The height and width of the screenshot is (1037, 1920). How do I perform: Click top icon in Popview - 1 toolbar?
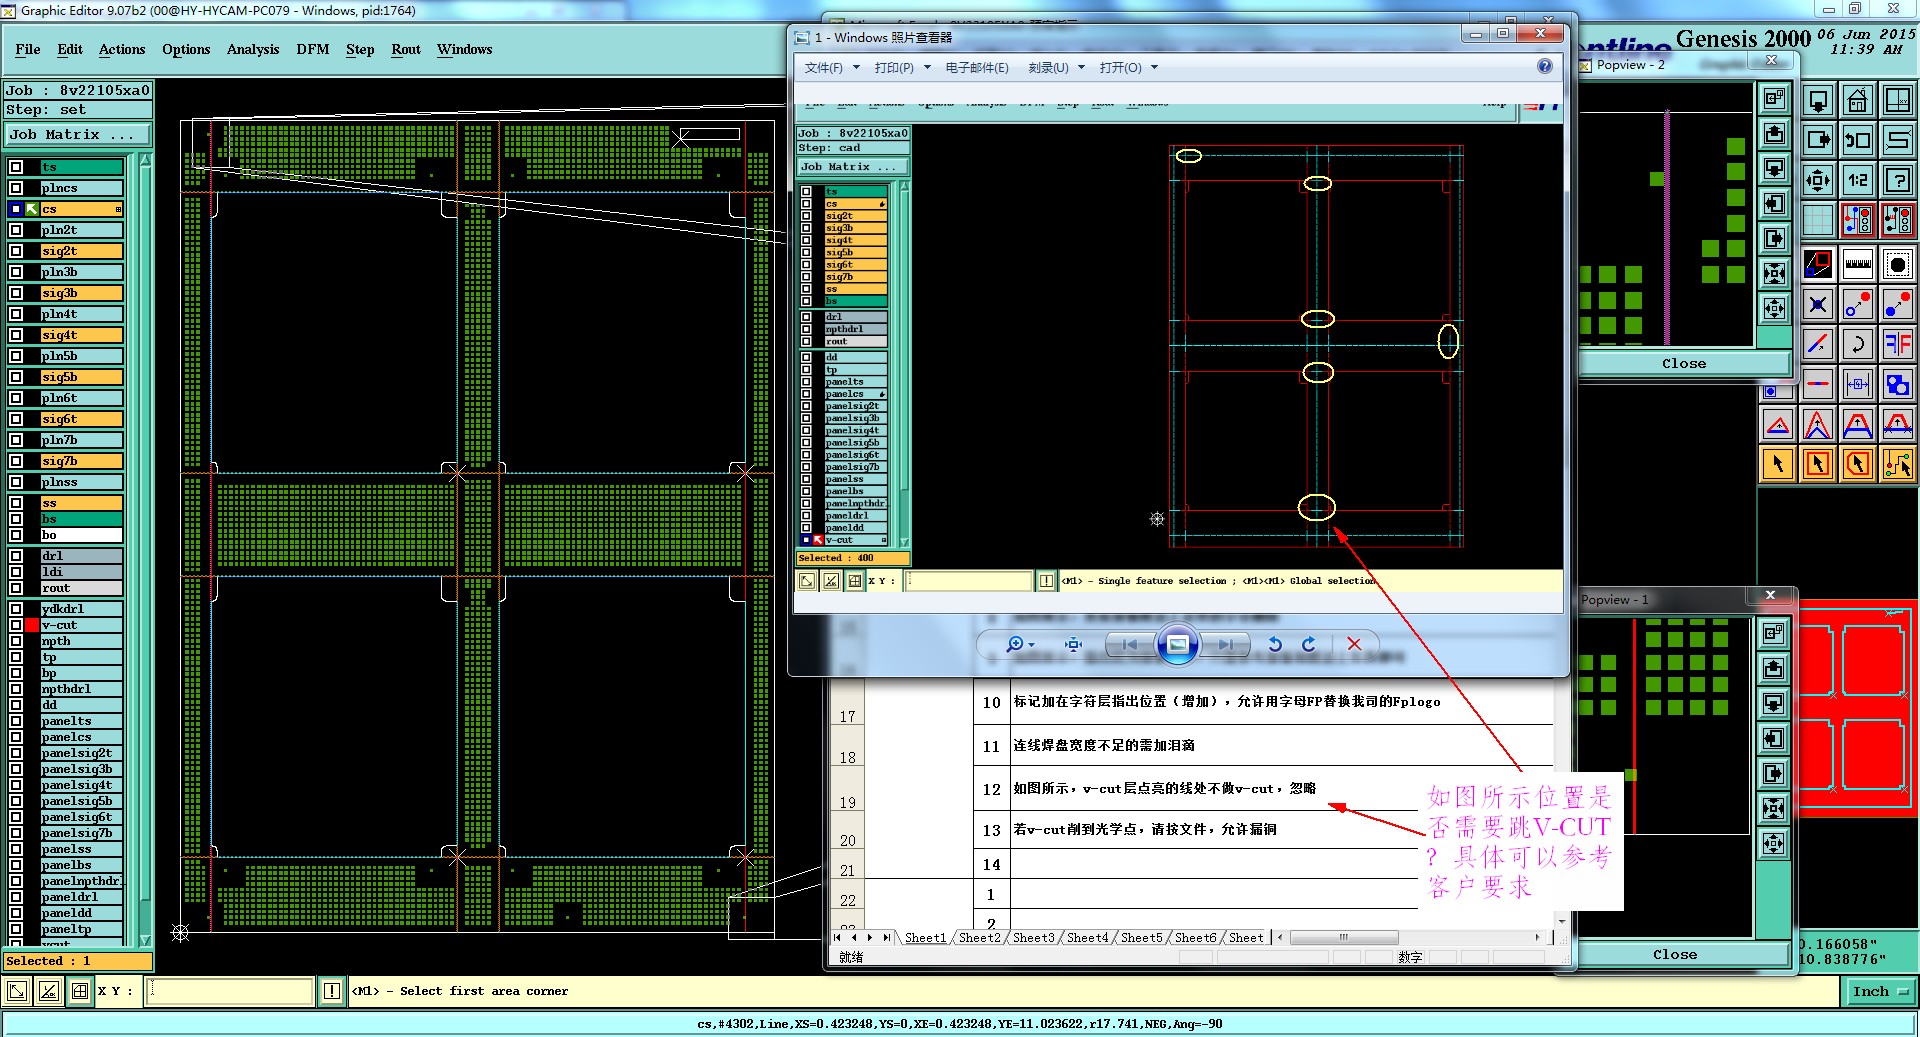coord(1774,633)
